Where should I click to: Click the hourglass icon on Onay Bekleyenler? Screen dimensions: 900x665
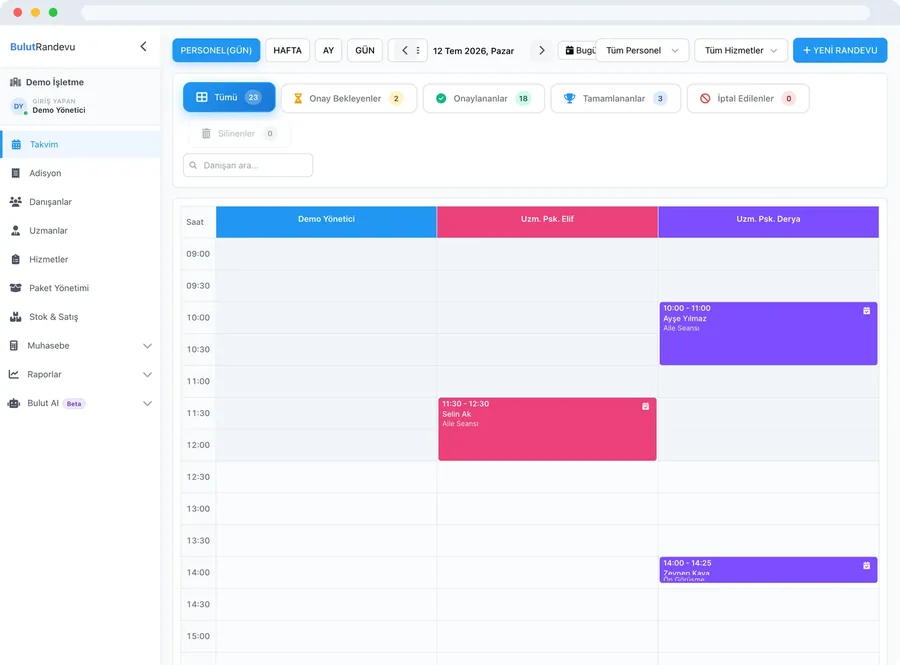(298, 98)
